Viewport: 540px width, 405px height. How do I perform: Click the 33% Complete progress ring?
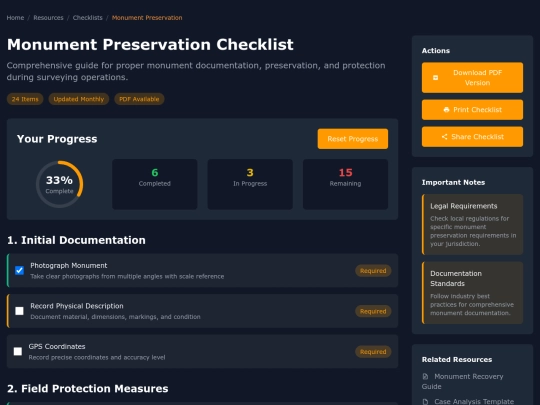pyautogui.click(x=60, y=184)
